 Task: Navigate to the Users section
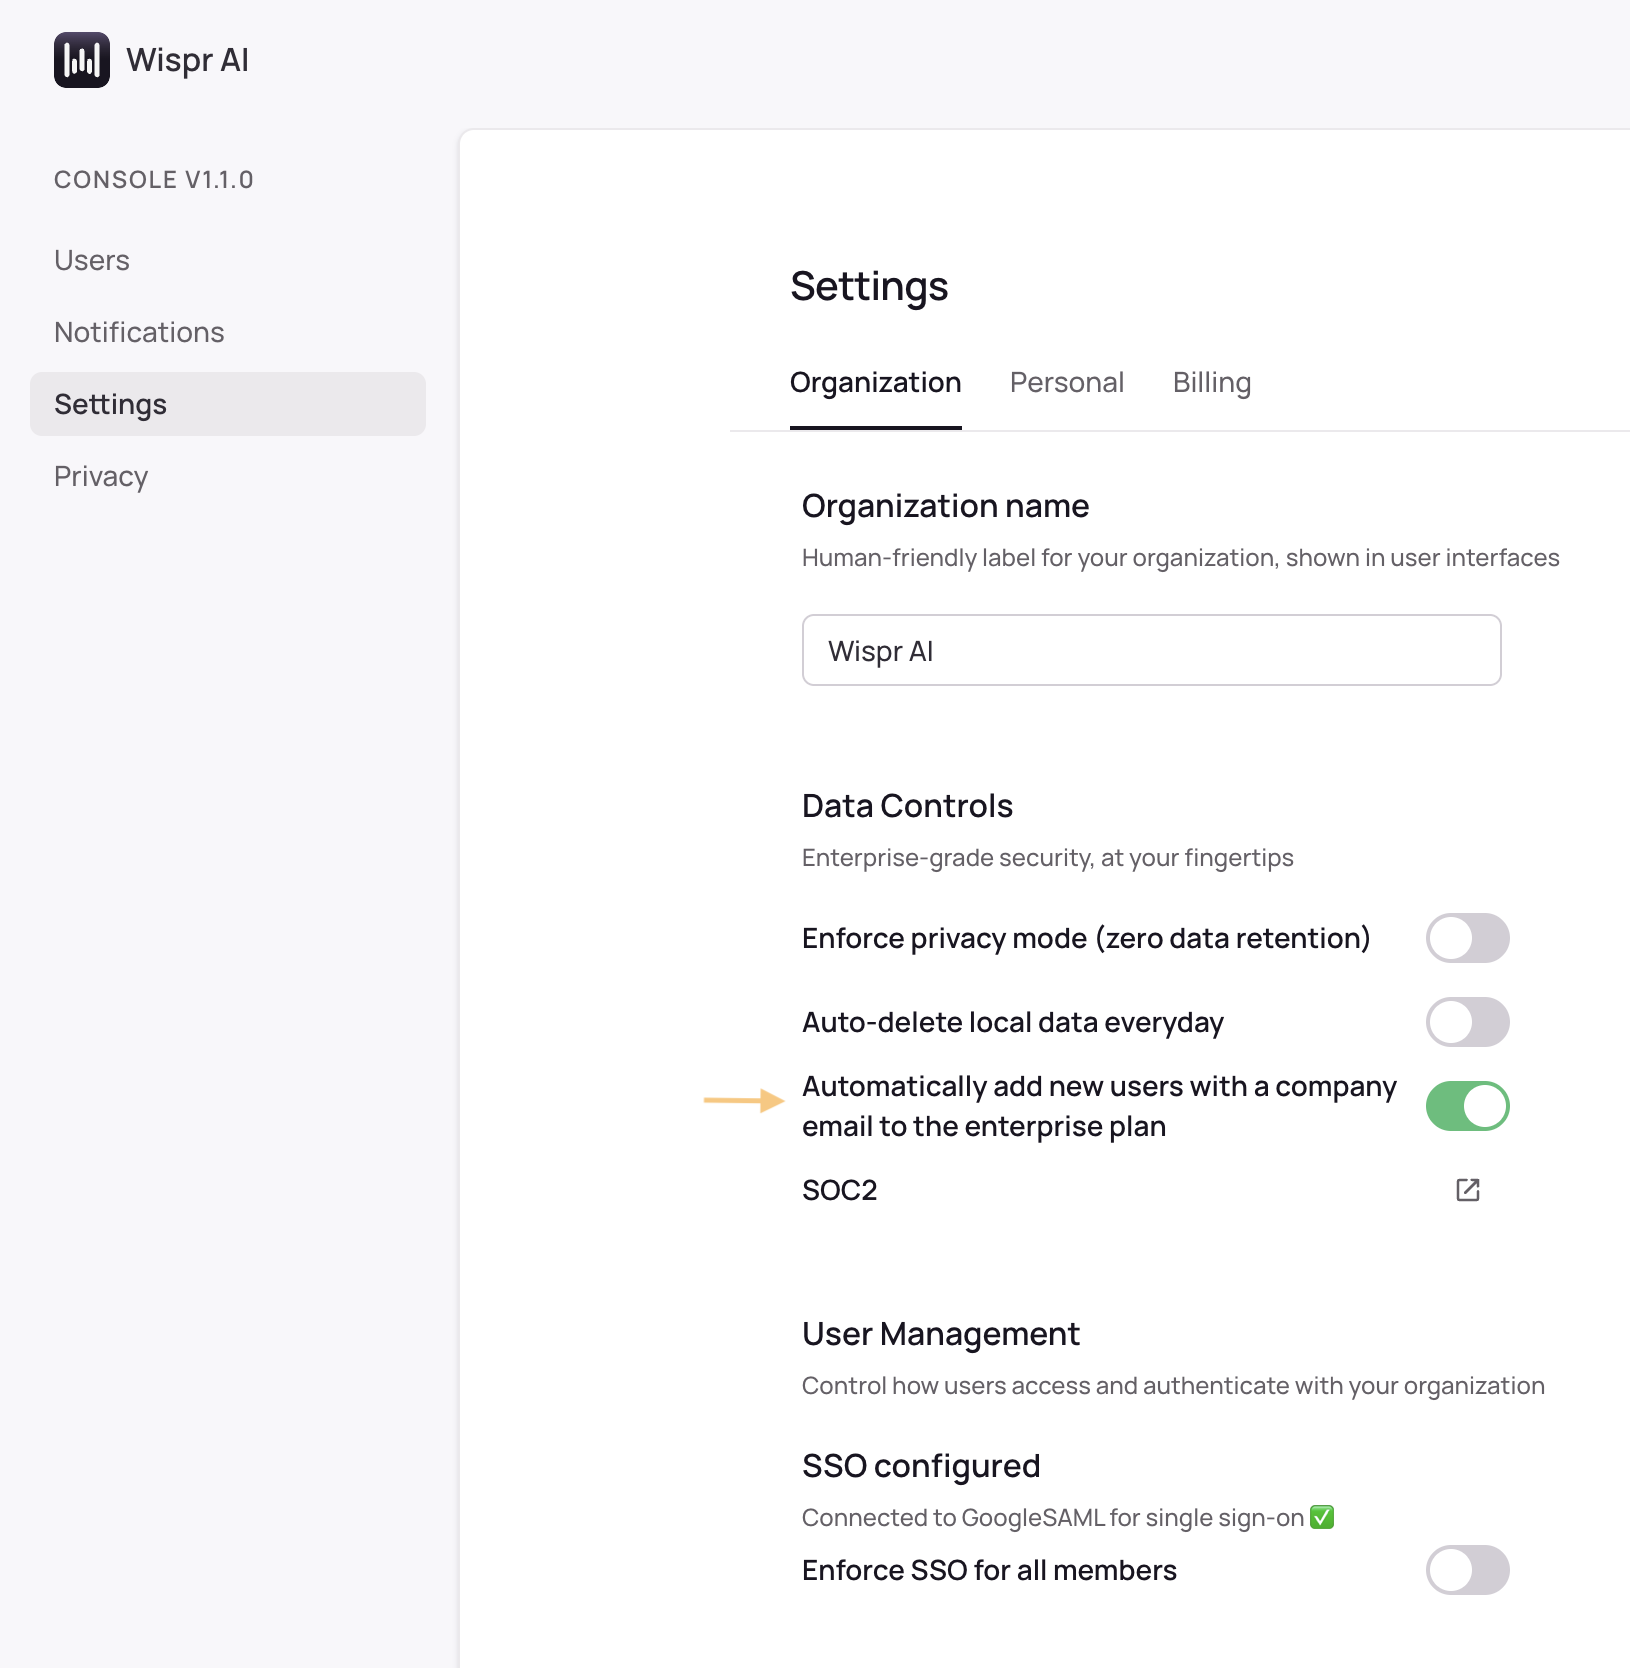coord(91,260)
